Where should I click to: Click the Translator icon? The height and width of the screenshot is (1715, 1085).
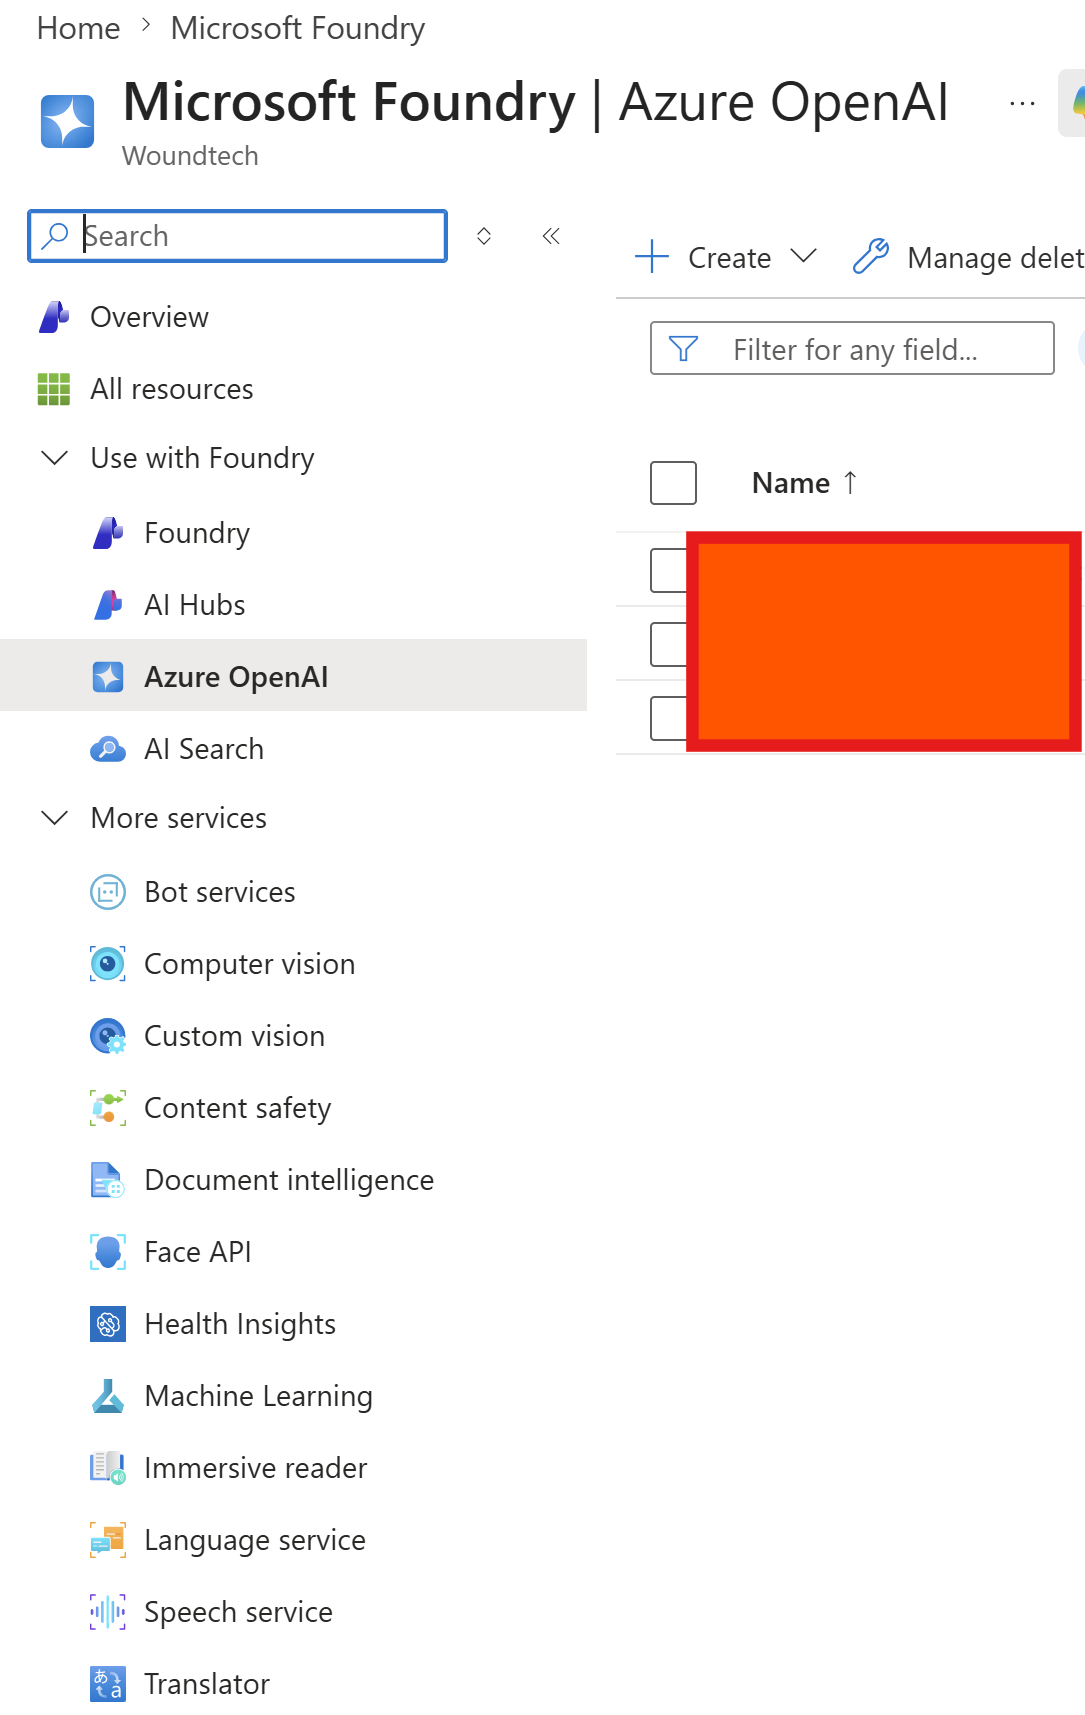108,1684
